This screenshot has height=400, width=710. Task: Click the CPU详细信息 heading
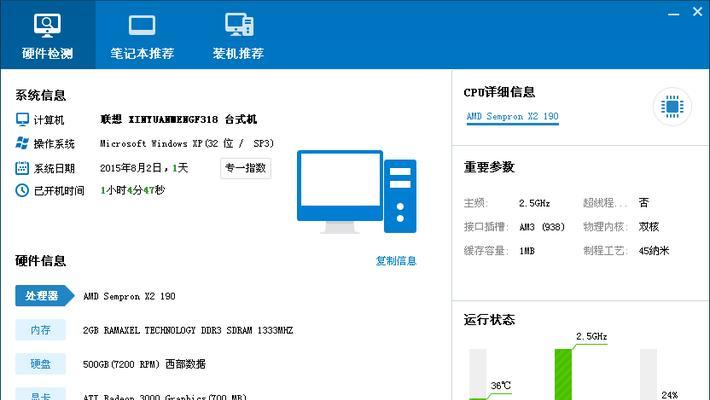pos(499,92)
